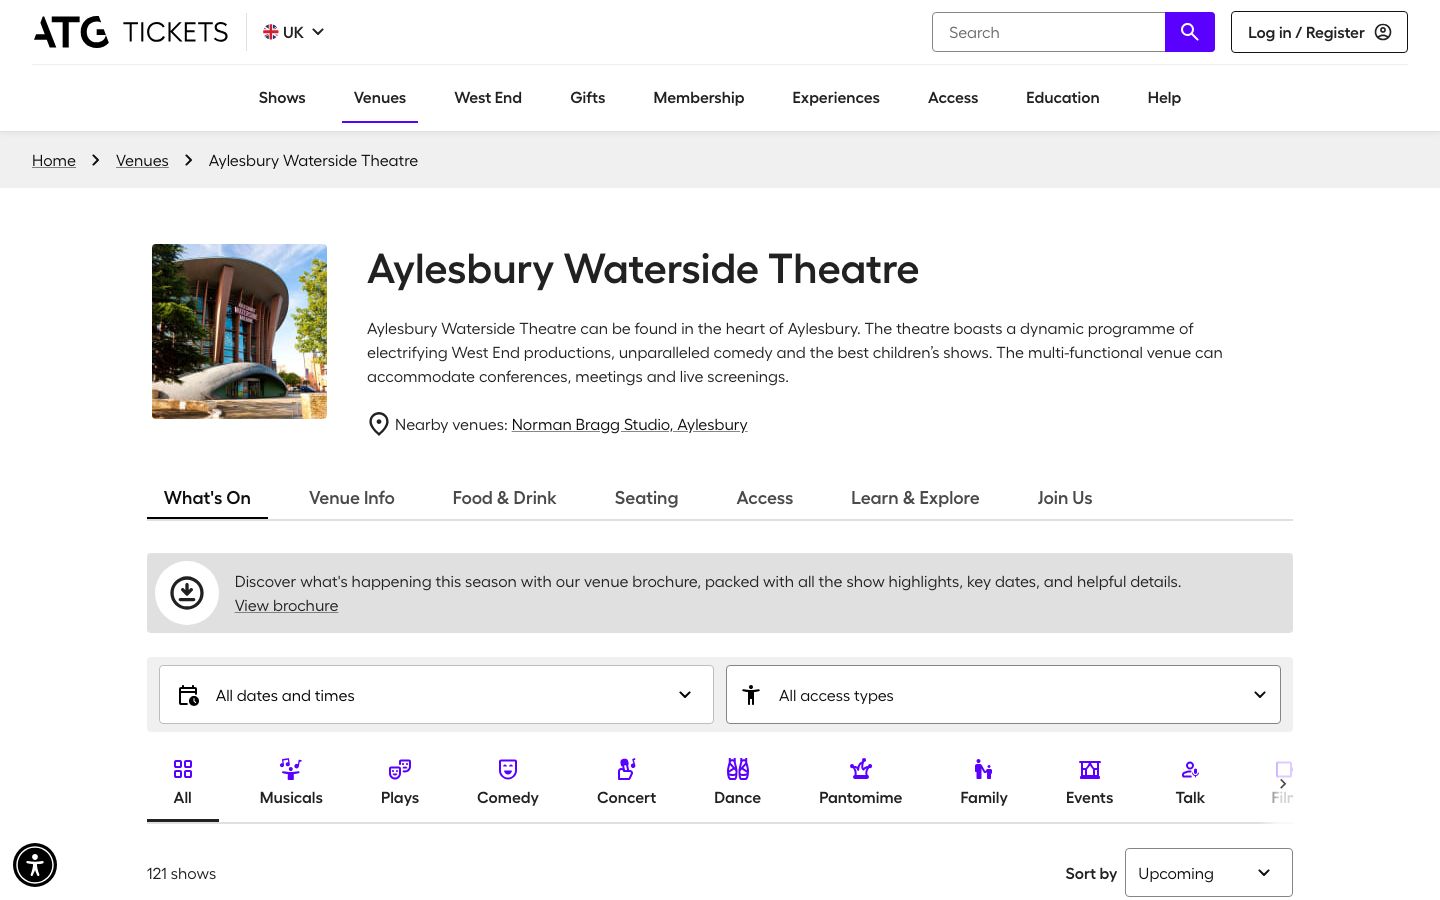1440x900 pixels.
Task: Open Norman Bragg Studio, Aylesbury link
Action: click(629, 424)
